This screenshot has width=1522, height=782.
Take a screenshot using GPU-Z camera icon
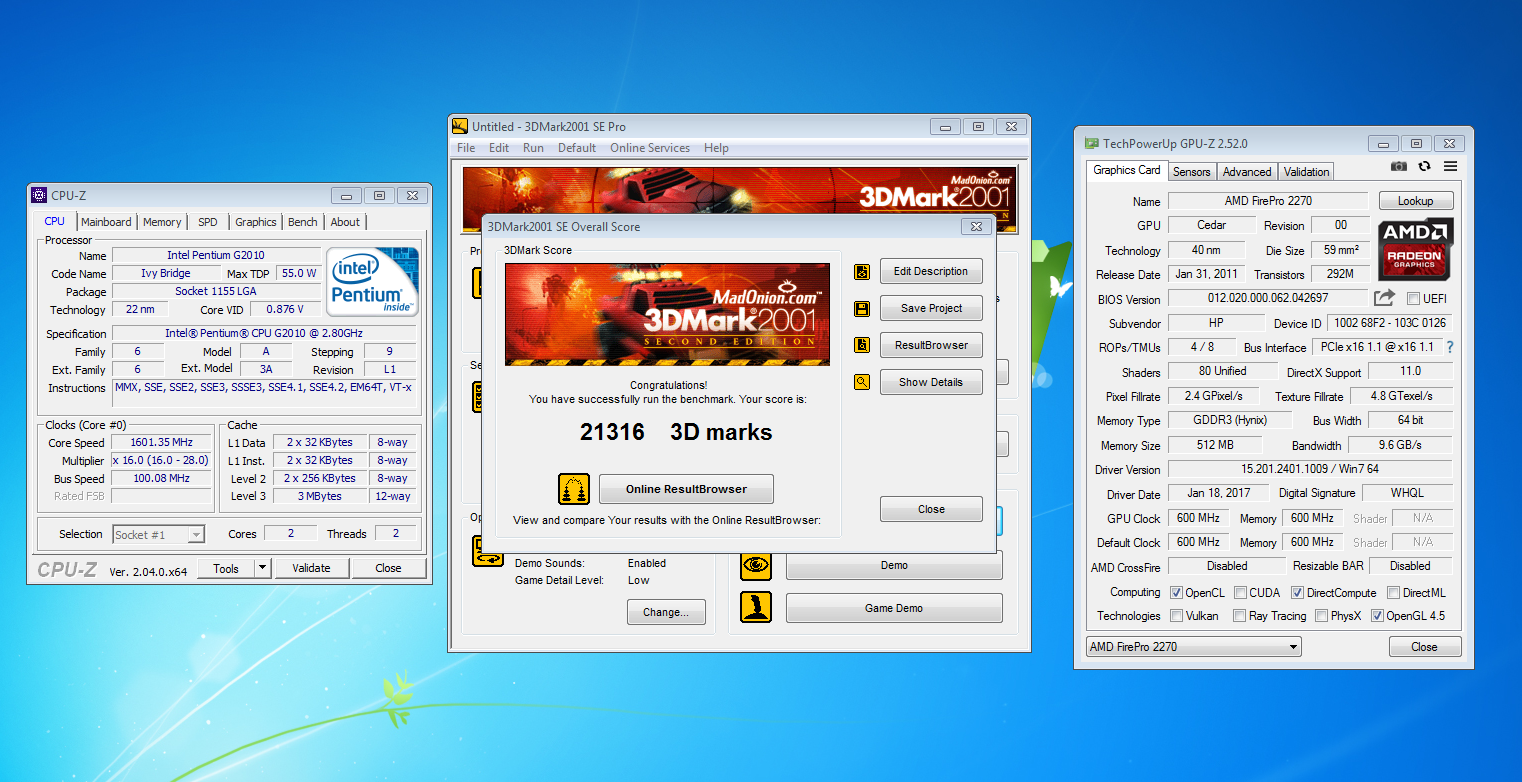(x=1399, y=167)
